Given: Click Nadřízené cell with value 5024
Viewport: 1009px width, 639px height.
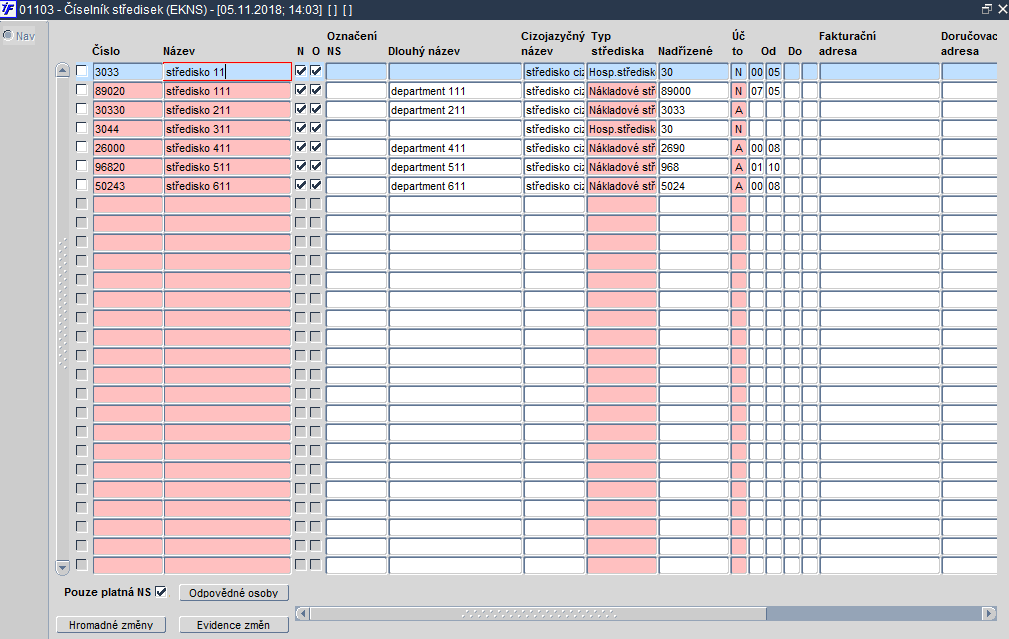Looking at the screenshot, I should point(694,186).
